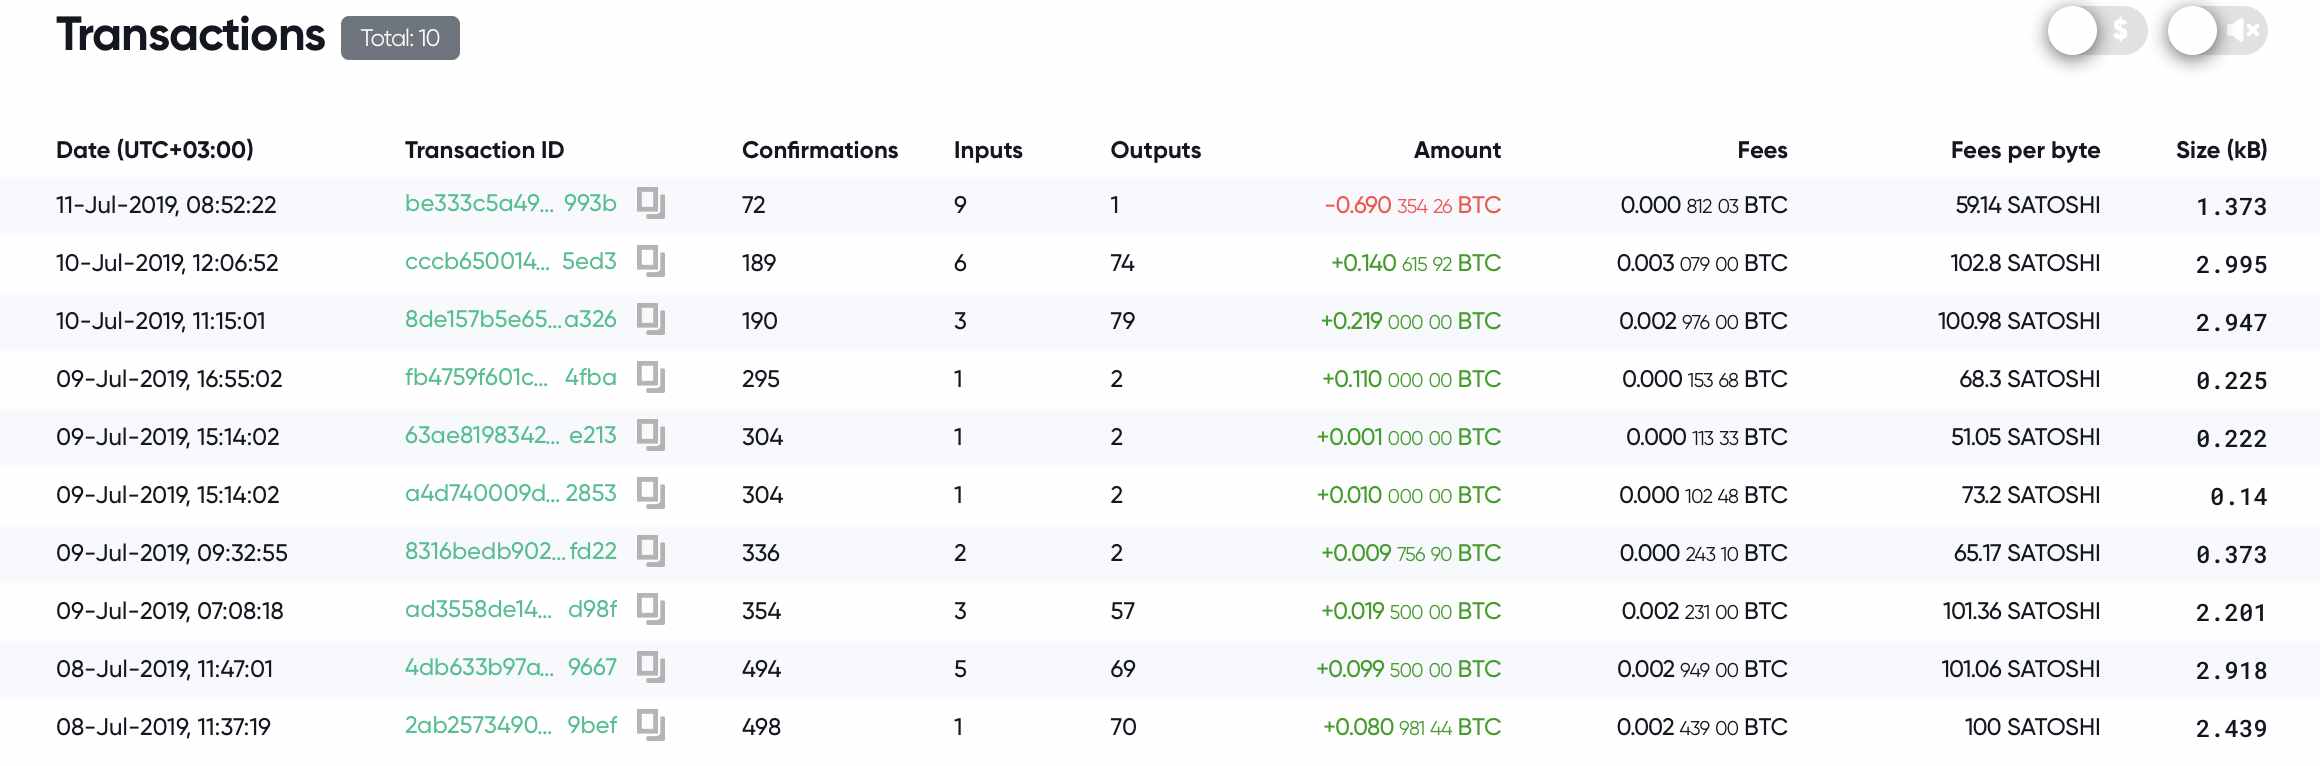Select the amount +0.140 615 92 BTC
The width and height of the screenshot is (2320, 766).
1416,263
